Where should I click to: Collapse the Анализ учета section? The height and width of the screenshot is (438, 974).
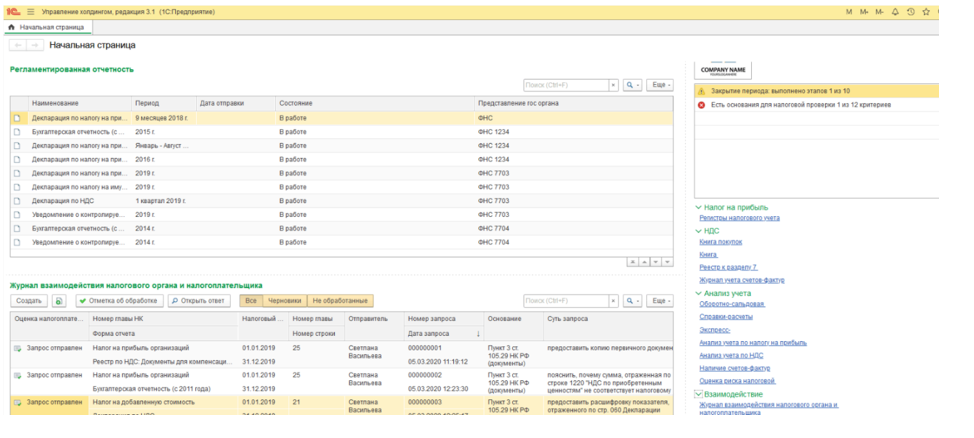coord(698,293)
